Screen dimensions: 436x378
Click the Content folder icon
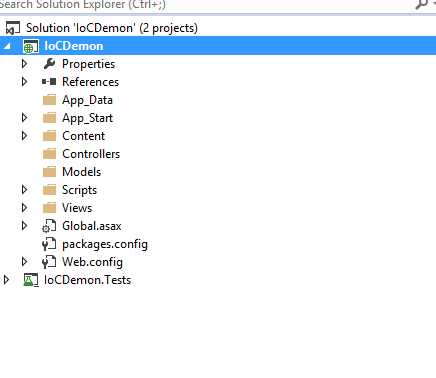point(49,136)
